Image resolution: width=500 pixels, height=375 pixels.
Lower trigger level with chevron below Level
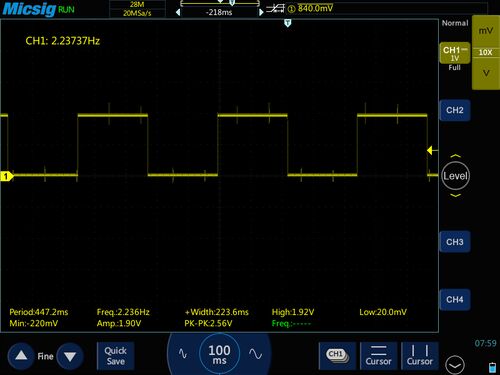[x=455, y=195]
